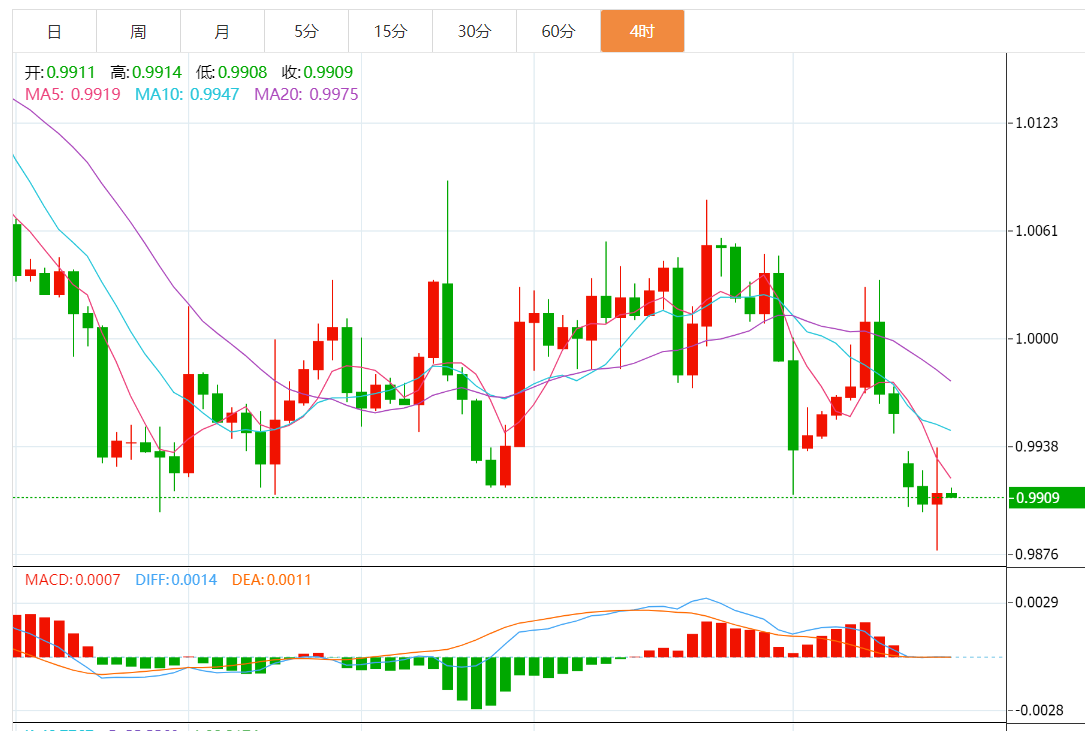Image resolution: width=1085 pixels, height=731 pixels.
Task: Click the 1.0000 price axis label
Action: tap(1037, 339)
